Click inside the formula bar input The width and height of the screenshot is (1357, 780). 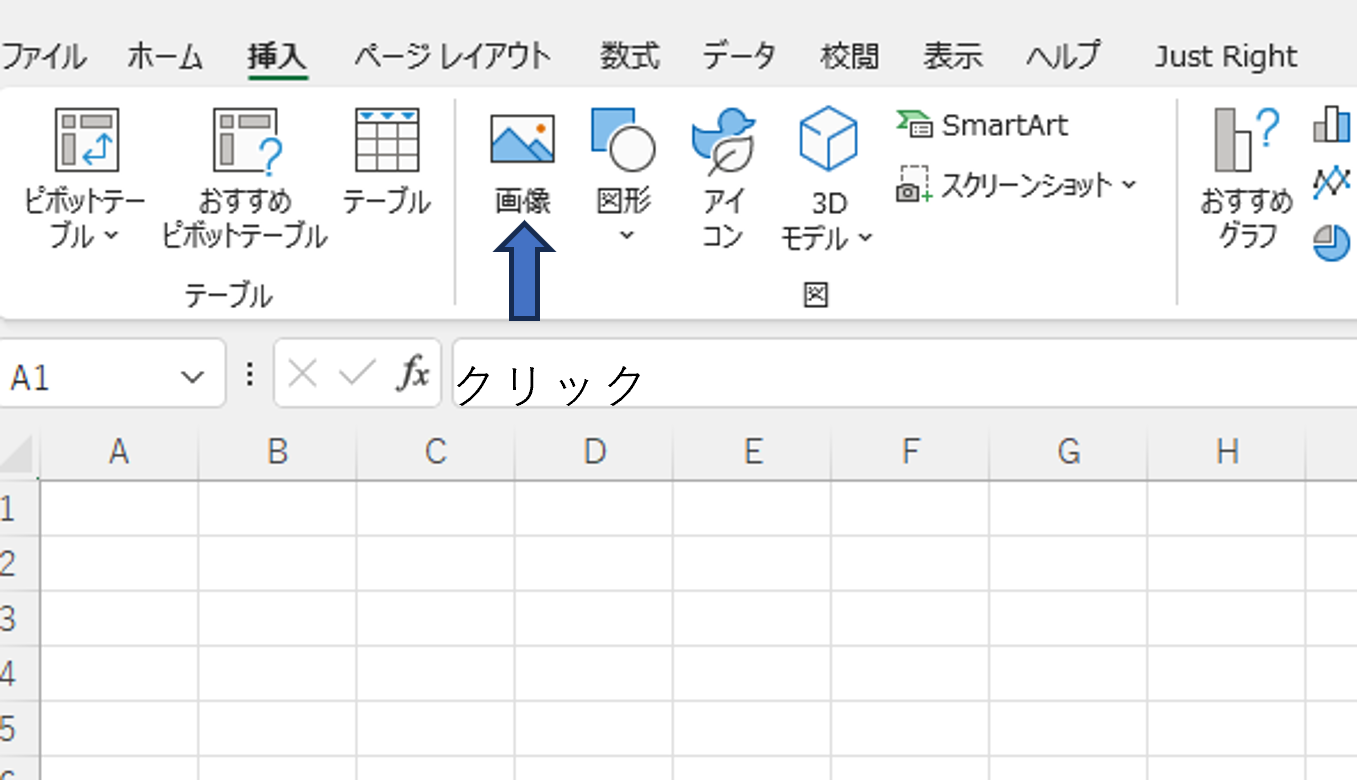coord(904,374)
